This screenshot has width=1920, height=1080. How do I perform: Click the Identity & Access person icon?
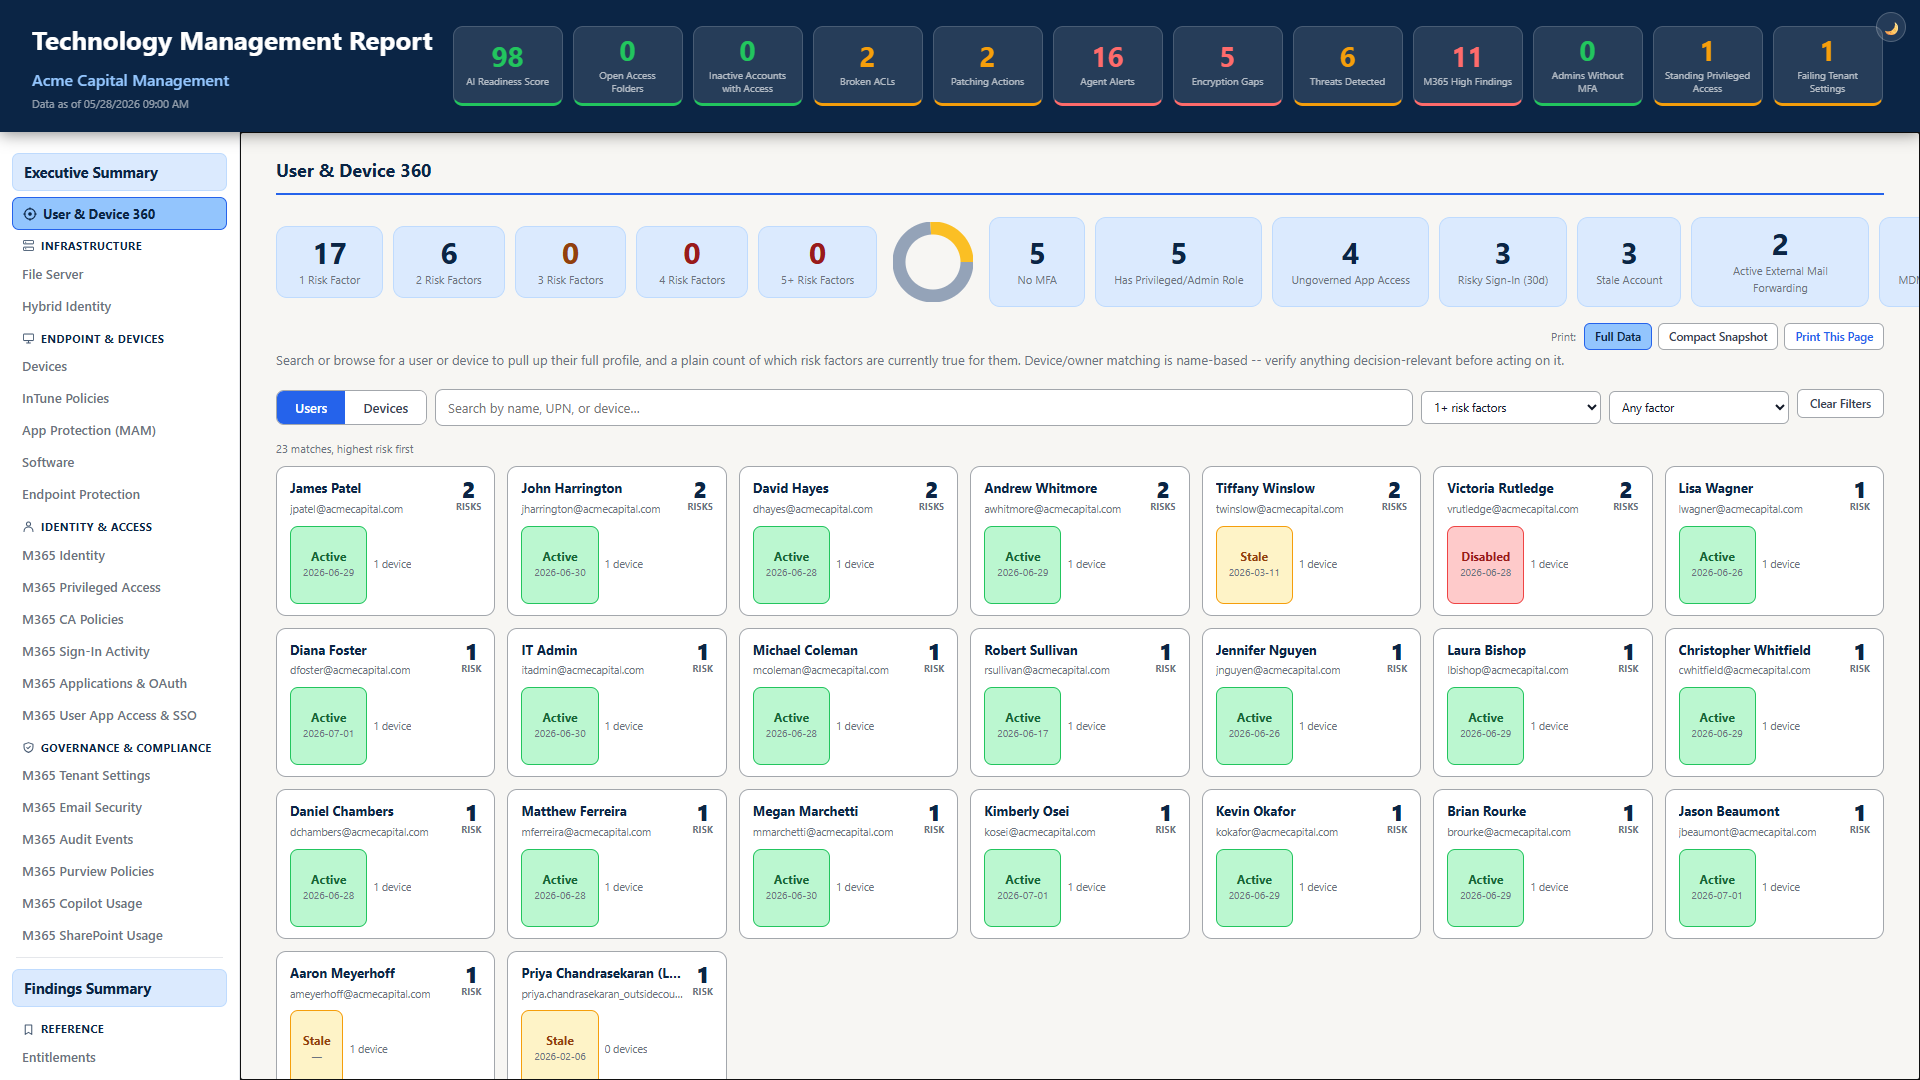tap(29, 527)
